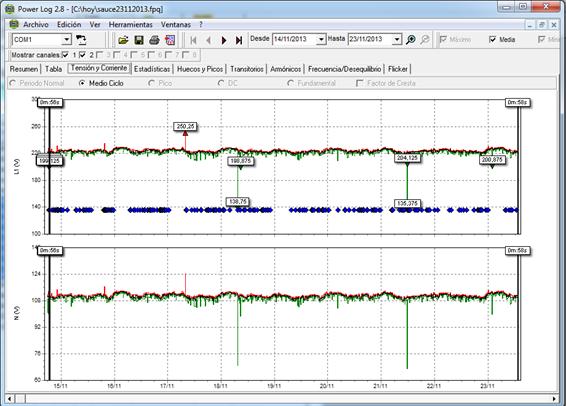Switch to the Estadísticas tab

[152, 69]
